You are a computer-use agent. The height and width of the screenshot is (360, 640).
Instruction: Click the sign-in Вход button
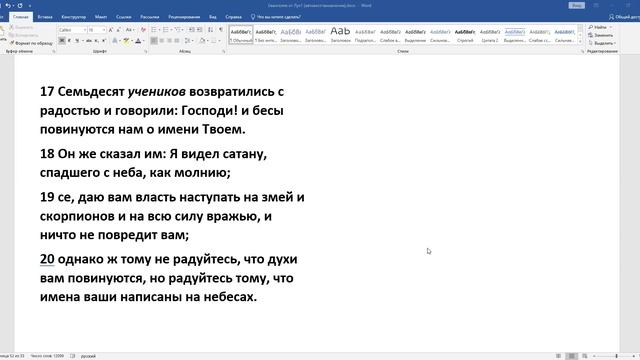coord(576,5)
